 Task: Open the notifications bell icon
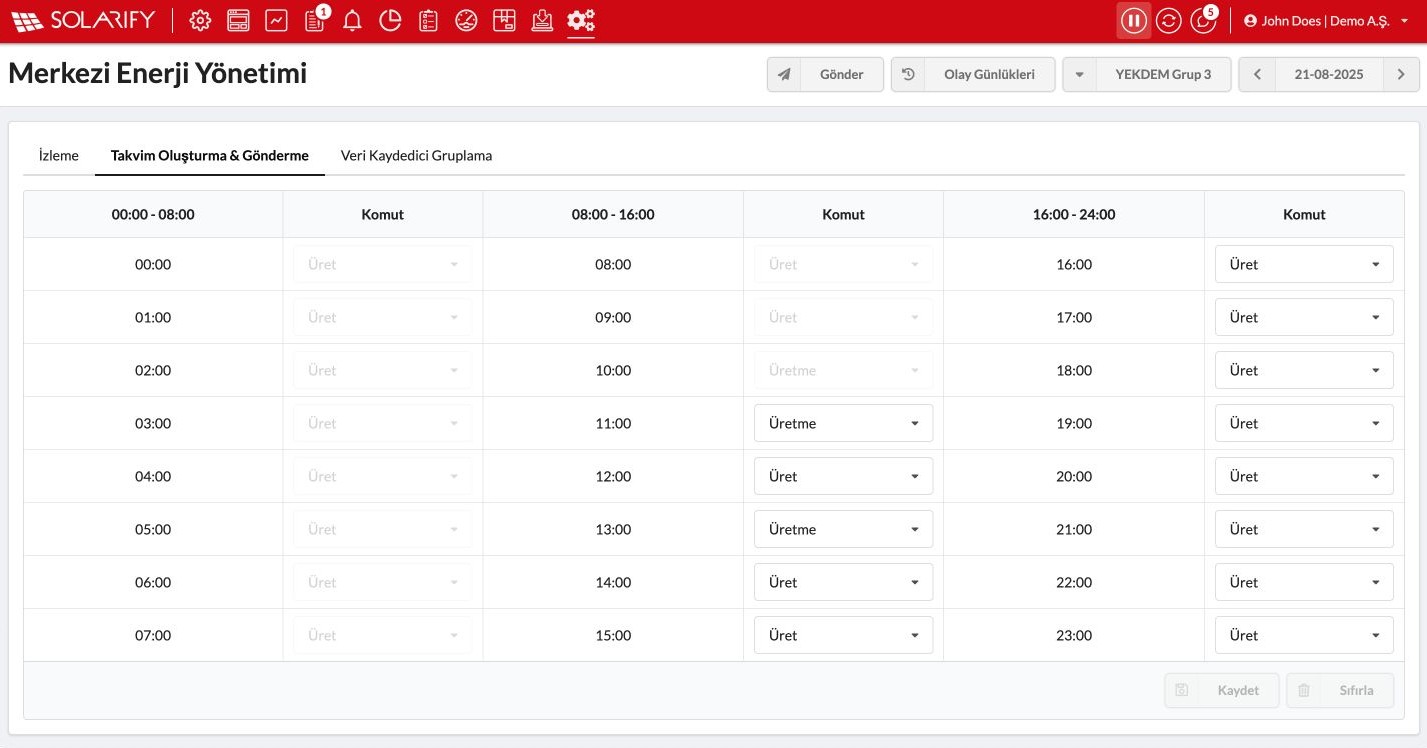(x=352, y=20)
